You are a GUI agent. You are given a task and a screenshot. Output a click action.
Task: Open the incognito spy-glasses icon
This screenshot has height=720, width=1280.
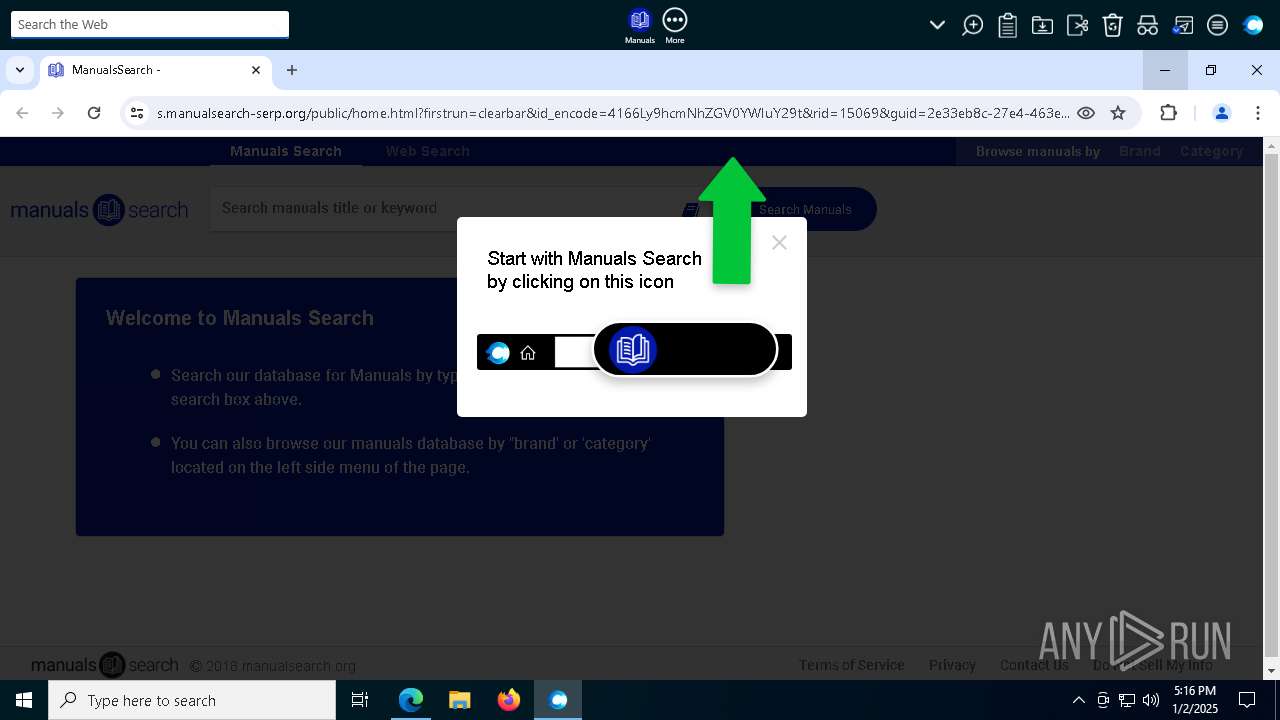coord(1147,26)
